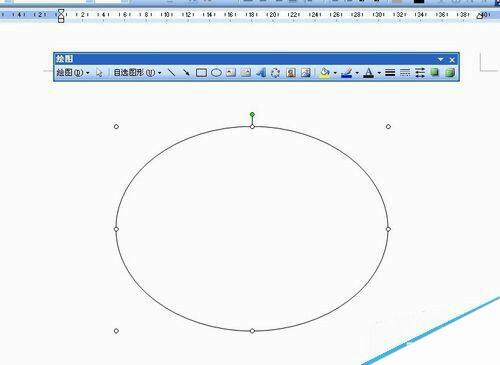Click the right indent marker on ruler
The width and height of the screenshot is (500, 365).
click(x=480, y=15)
